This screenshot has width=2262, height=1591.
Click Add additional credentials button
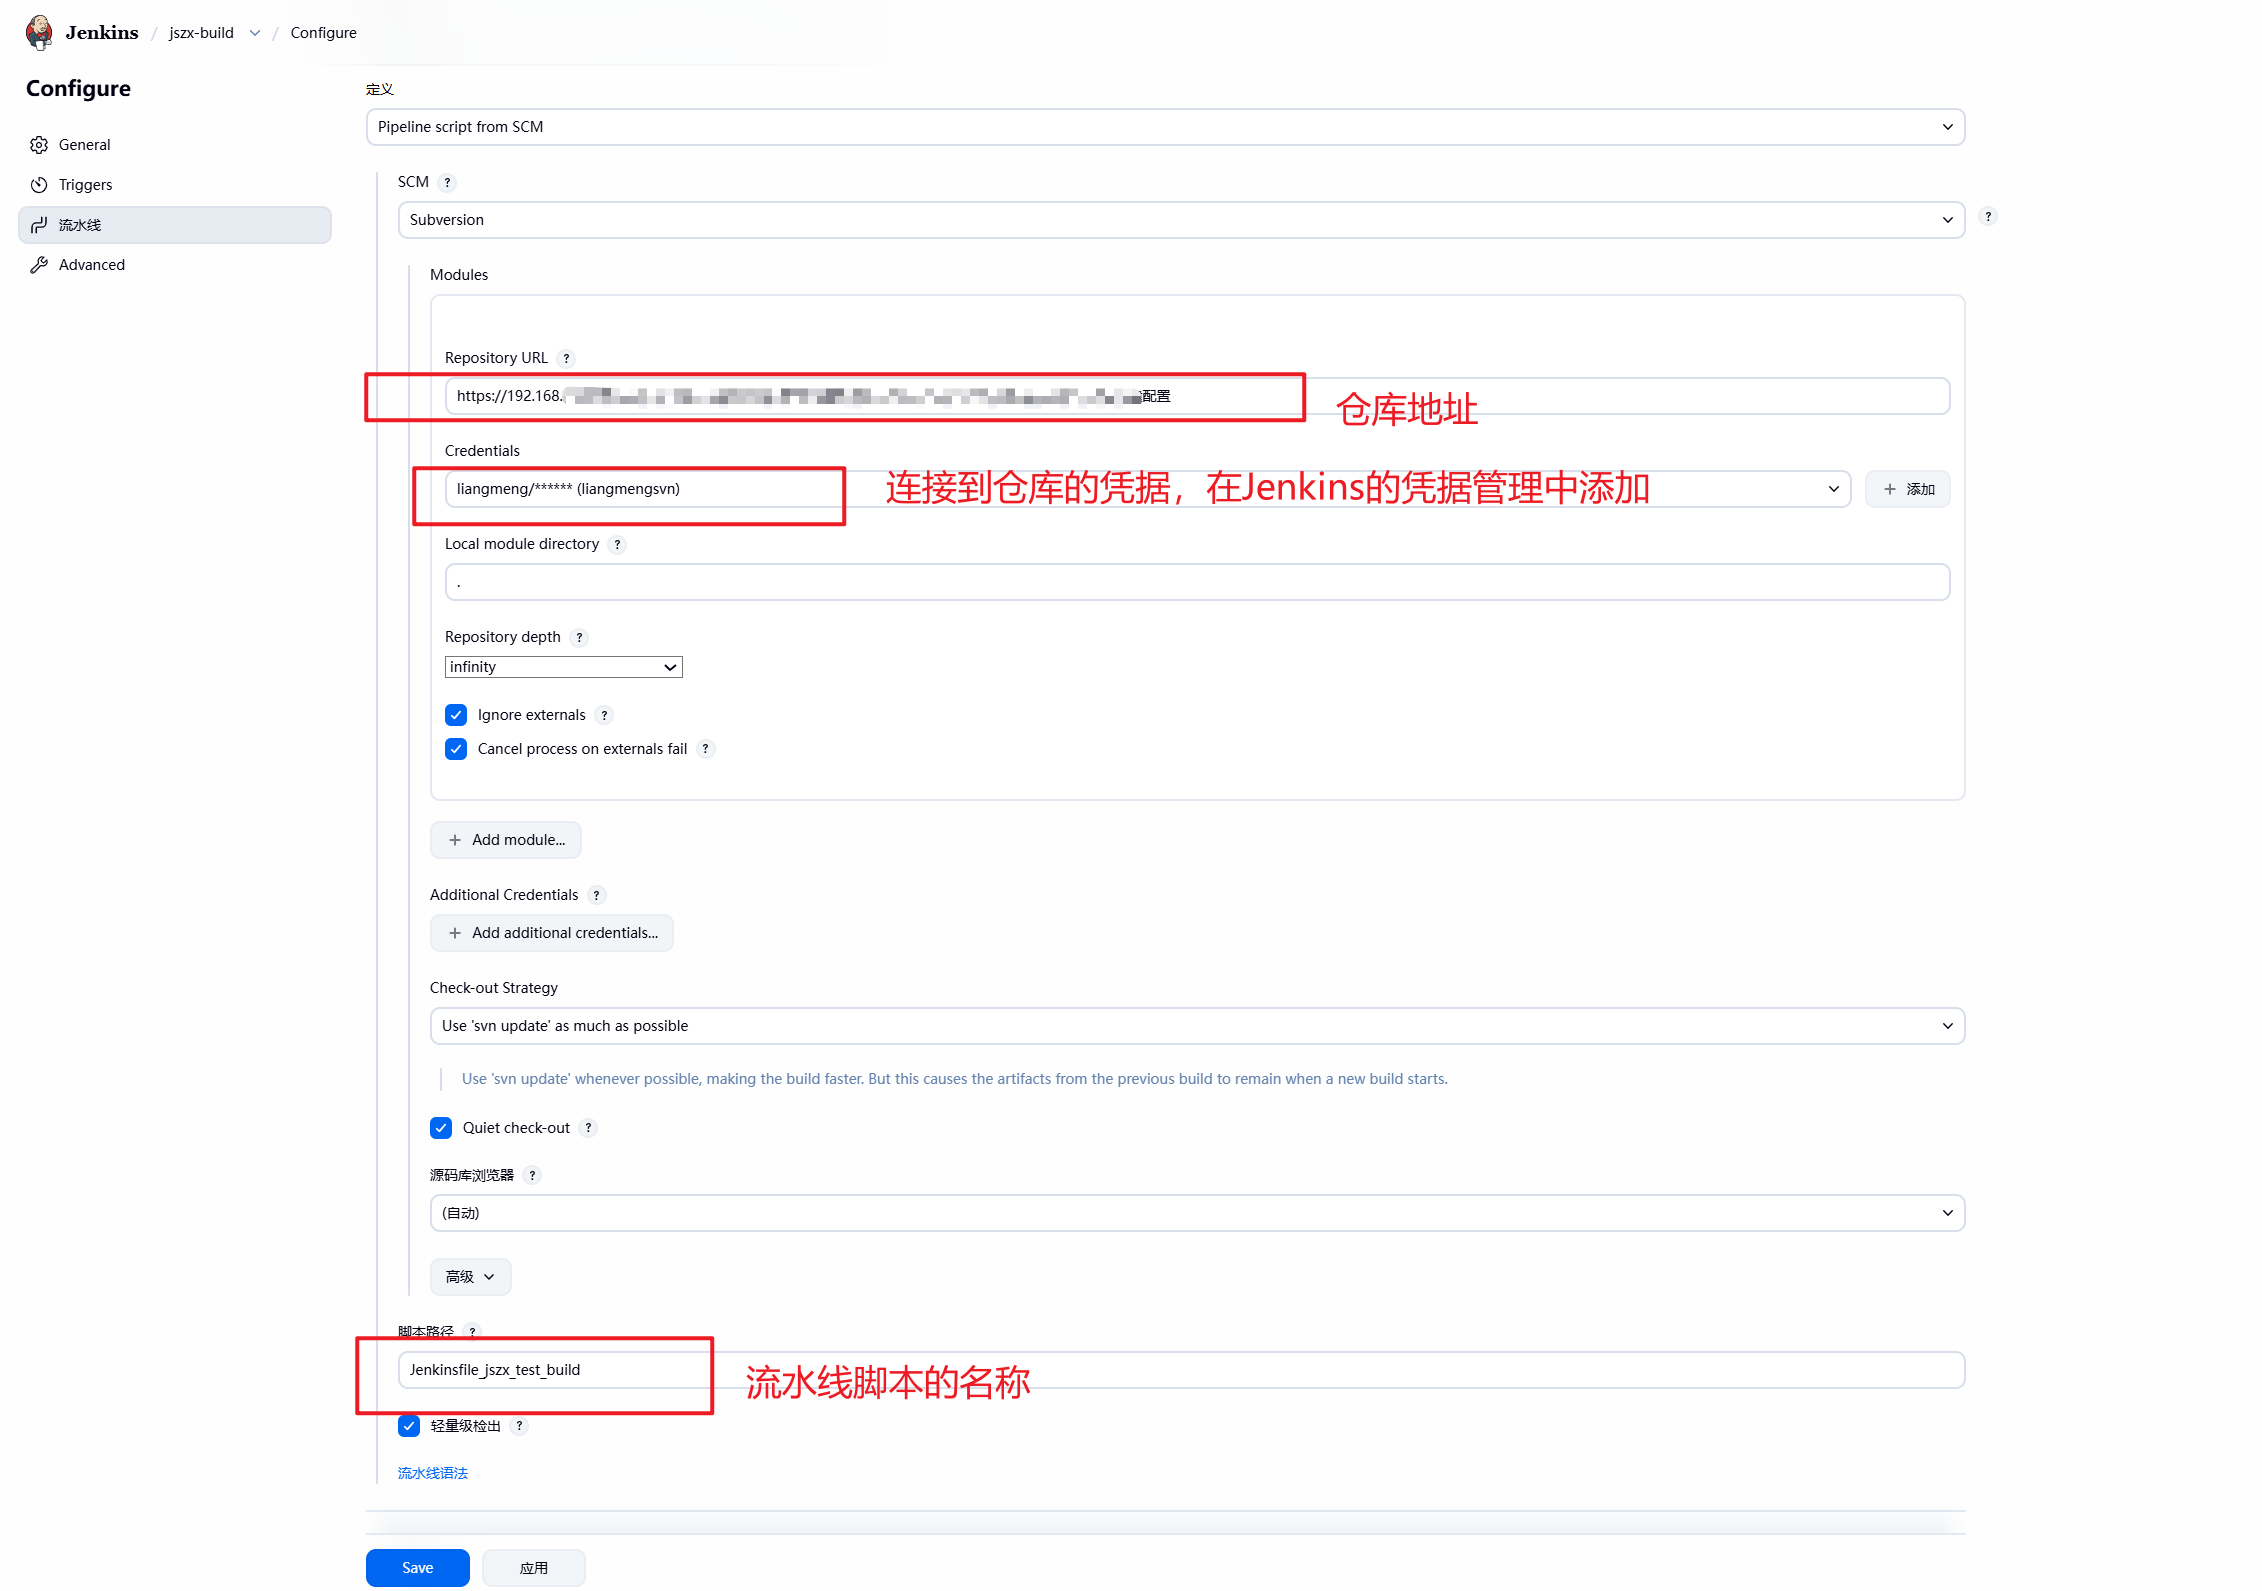click(552, 933)
